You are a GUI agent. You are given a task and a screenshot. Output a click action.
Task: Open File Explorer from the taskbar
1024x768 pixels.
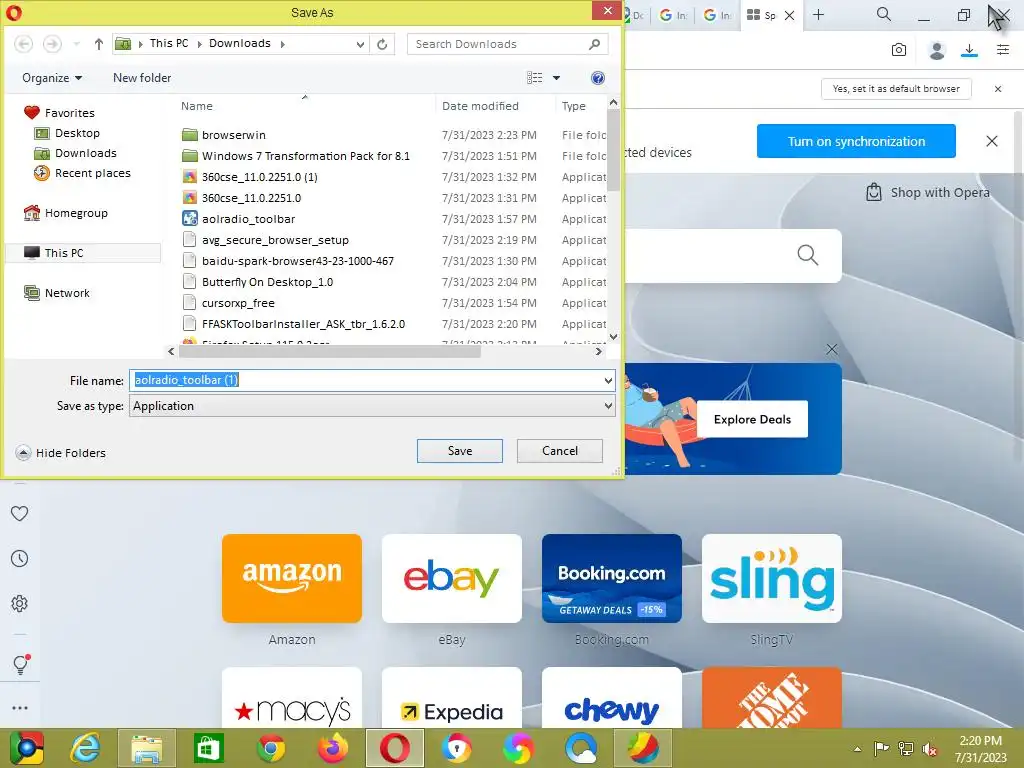pos(147,748)
